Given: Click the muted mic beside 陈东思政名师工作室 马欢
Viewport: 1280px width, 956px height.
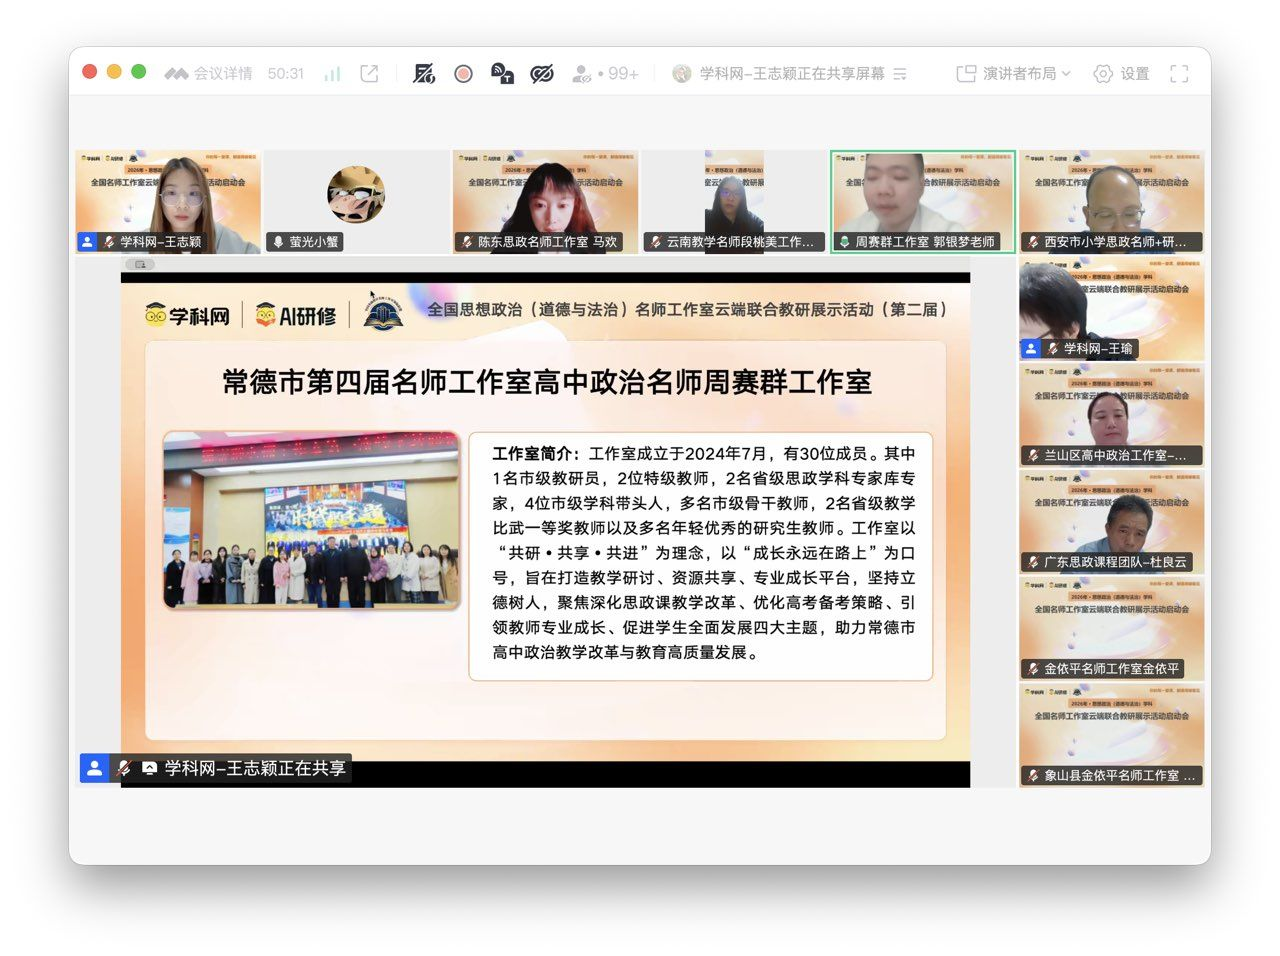Looking at the screenshot, I should (x=467, y=242).
